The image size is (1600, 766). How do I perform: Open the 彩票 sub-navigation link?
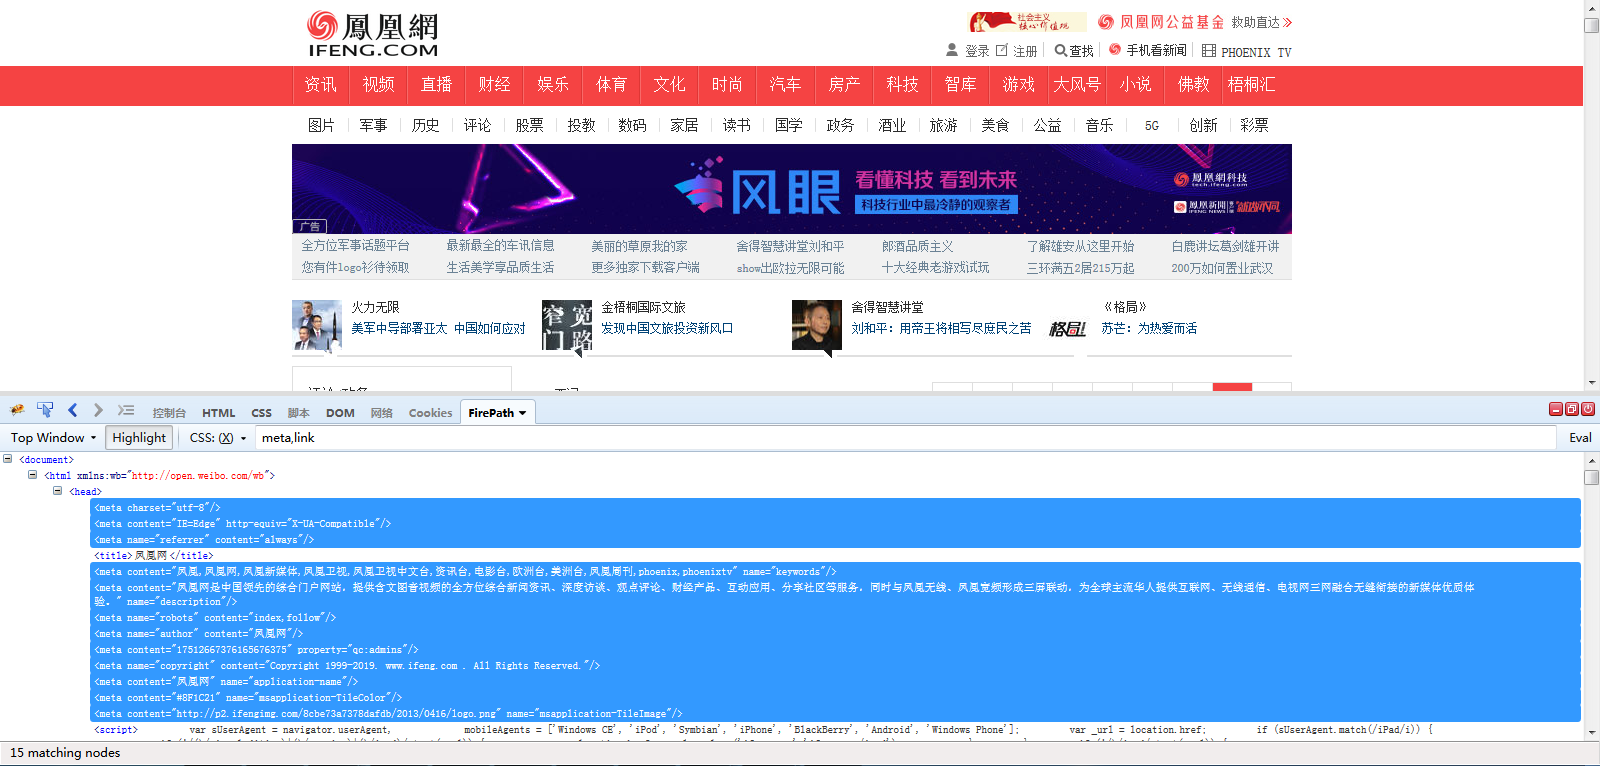pyautogui.click(x=1254, y=125)
